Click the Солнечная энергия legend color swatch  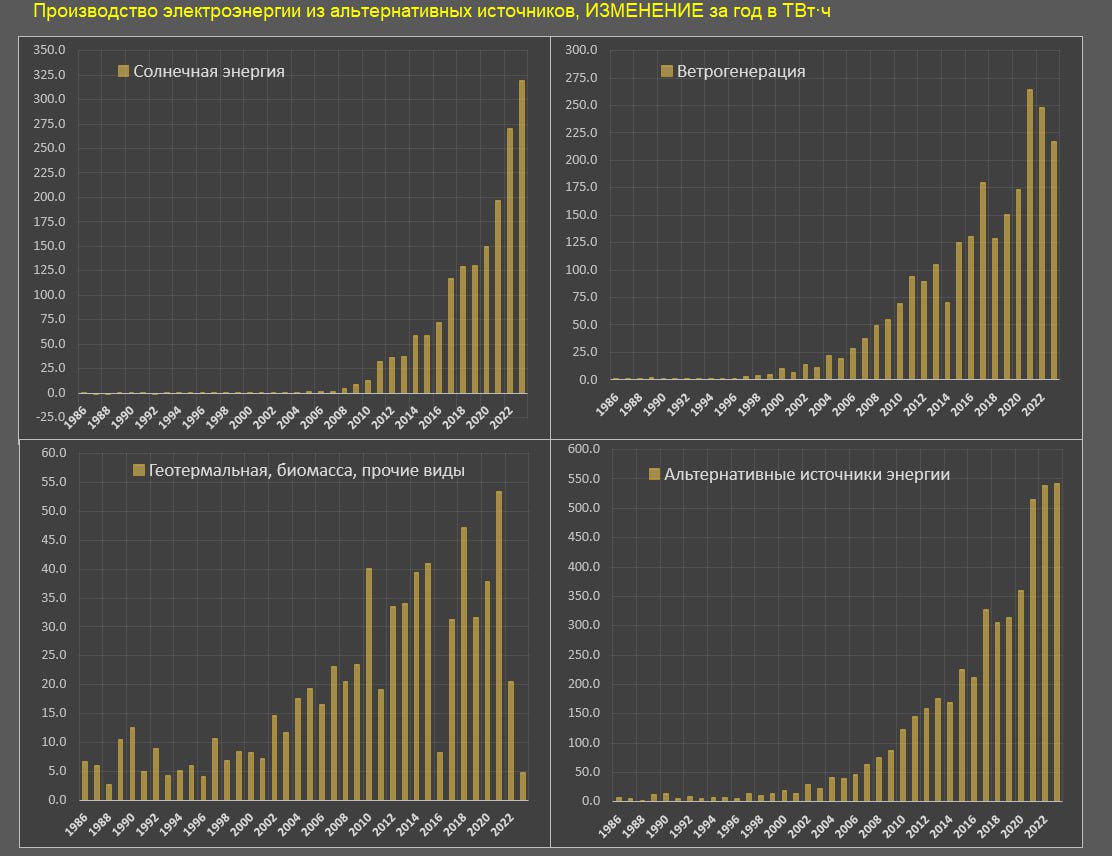pos(124,71)
